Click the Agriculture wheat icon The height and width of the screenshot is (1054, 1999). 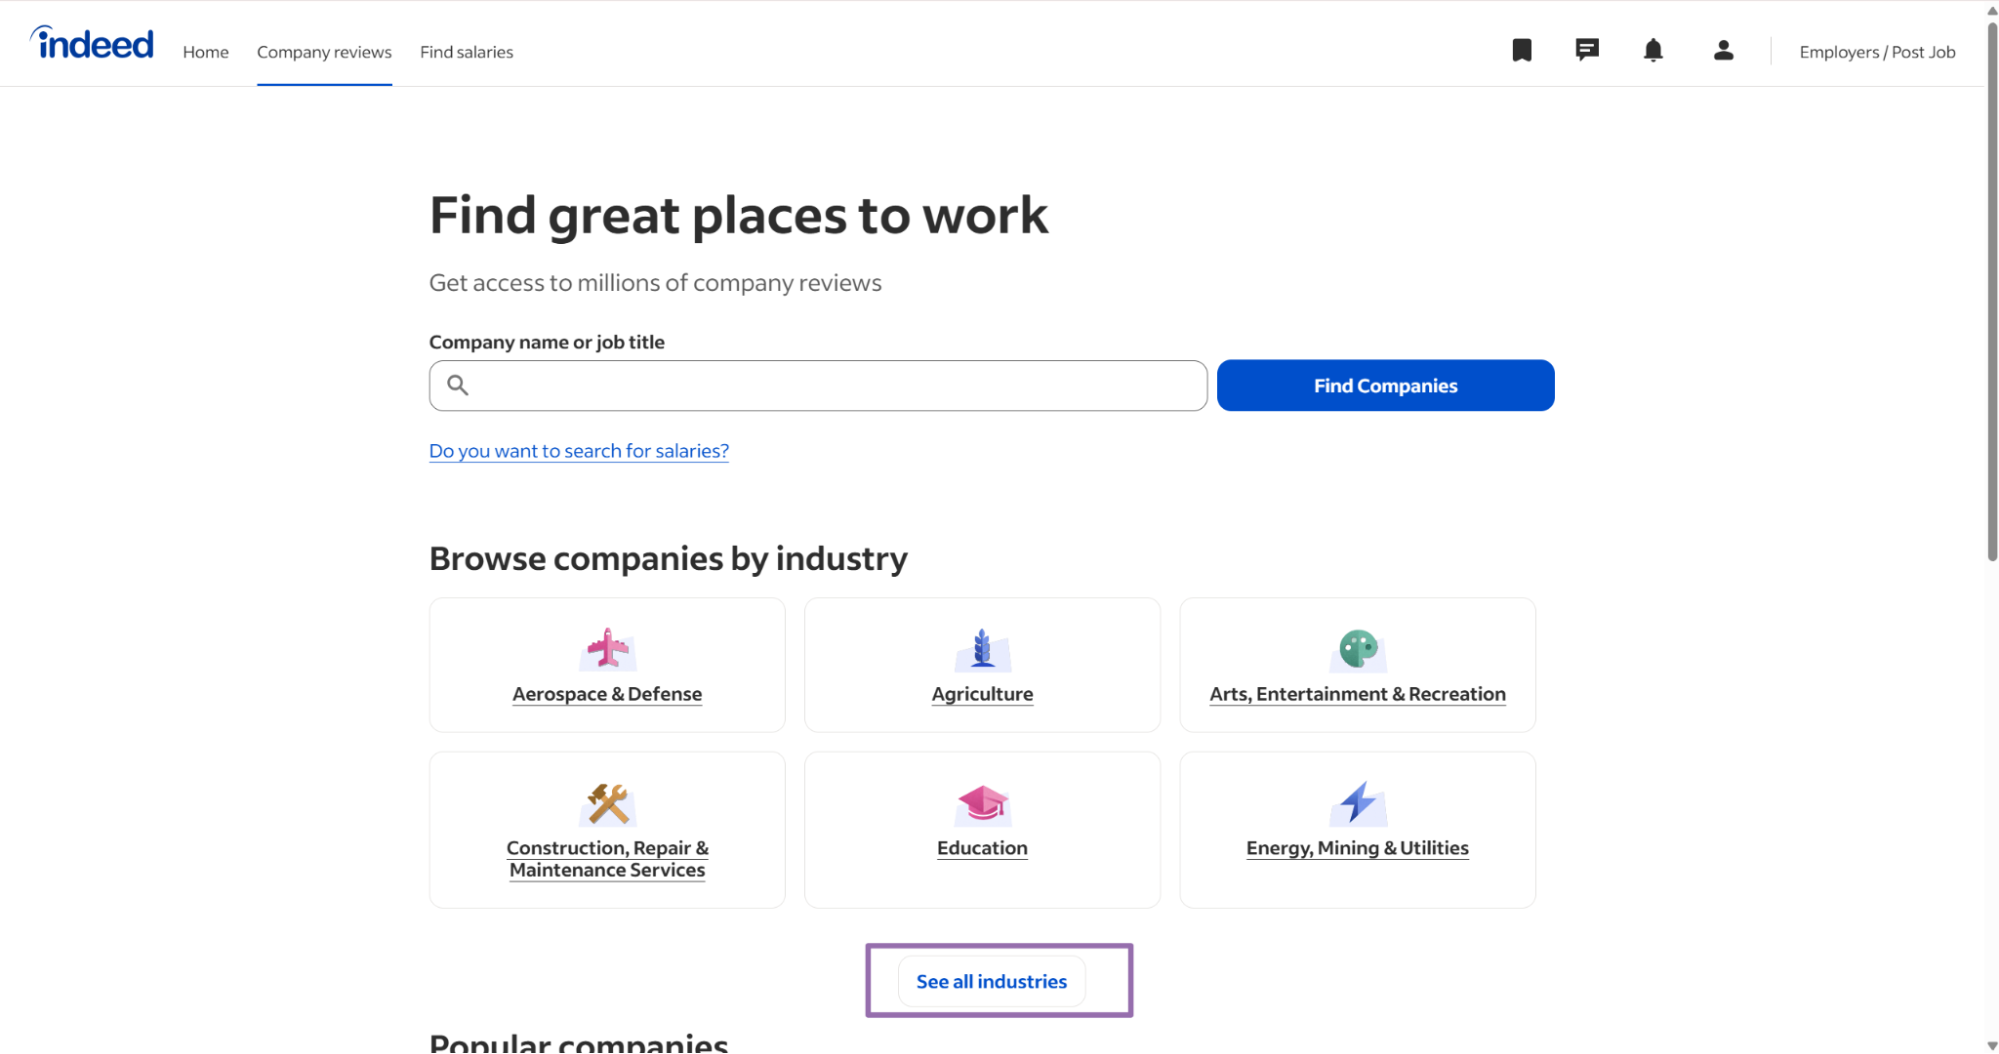982,649
